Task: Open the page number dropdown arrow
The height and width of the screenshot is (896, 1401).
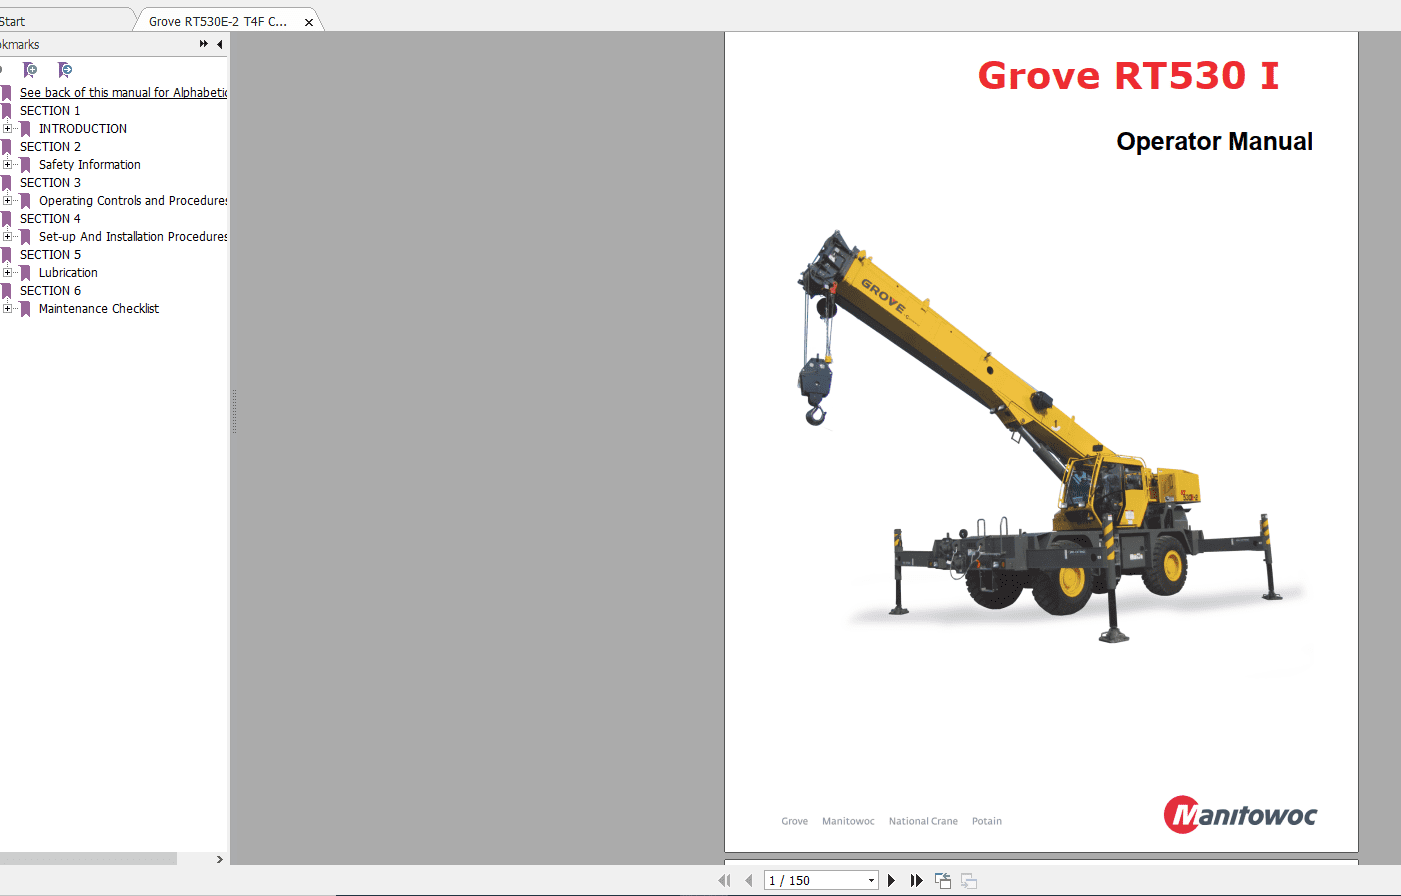Action: pos(869,880)
